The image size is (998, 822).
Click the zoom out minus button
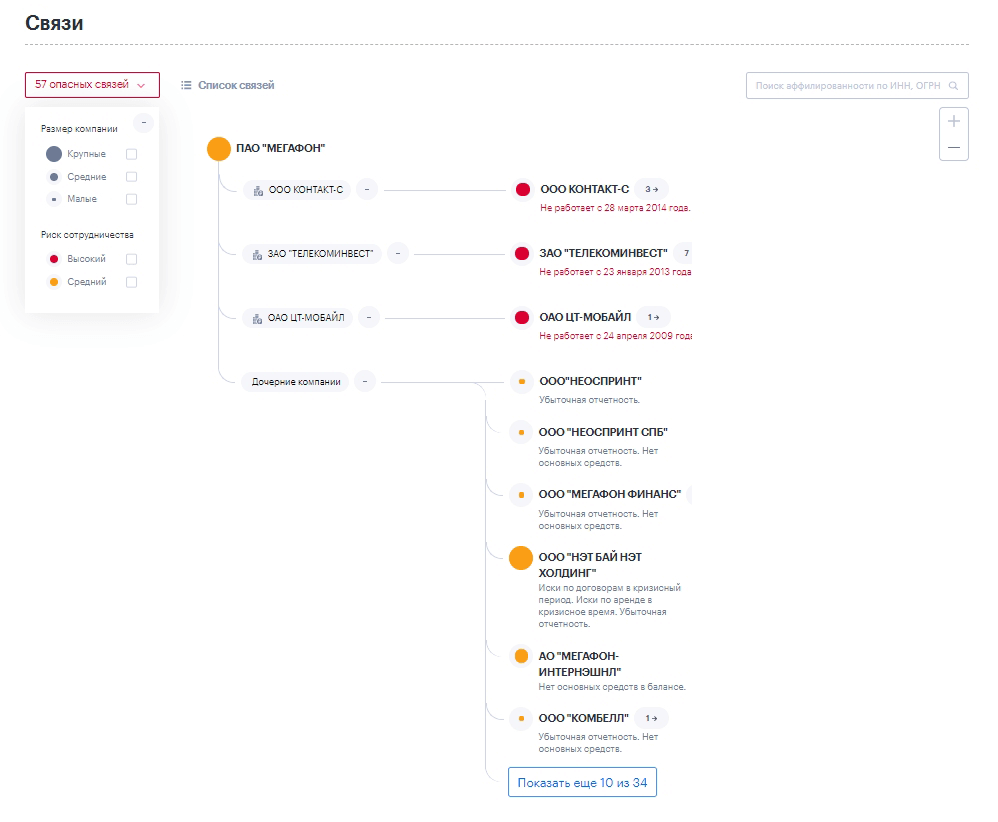click(x=954, y=147)
